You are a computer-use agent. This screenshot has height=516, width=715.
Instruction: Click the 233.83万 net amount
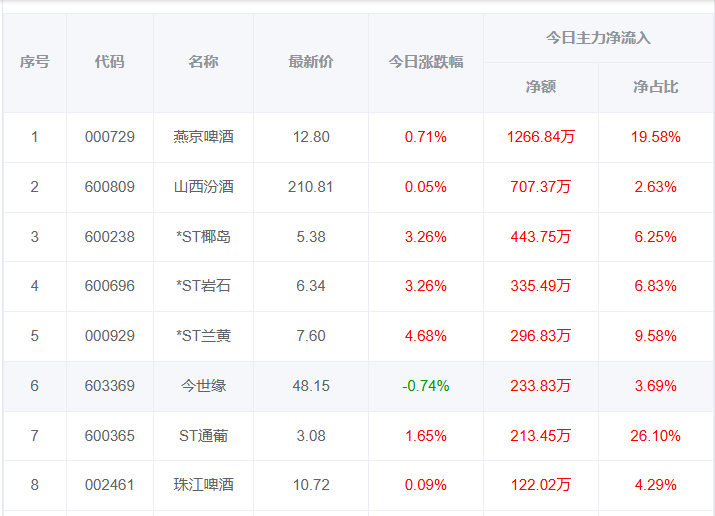pyautogui.click(x=541, y=386)
